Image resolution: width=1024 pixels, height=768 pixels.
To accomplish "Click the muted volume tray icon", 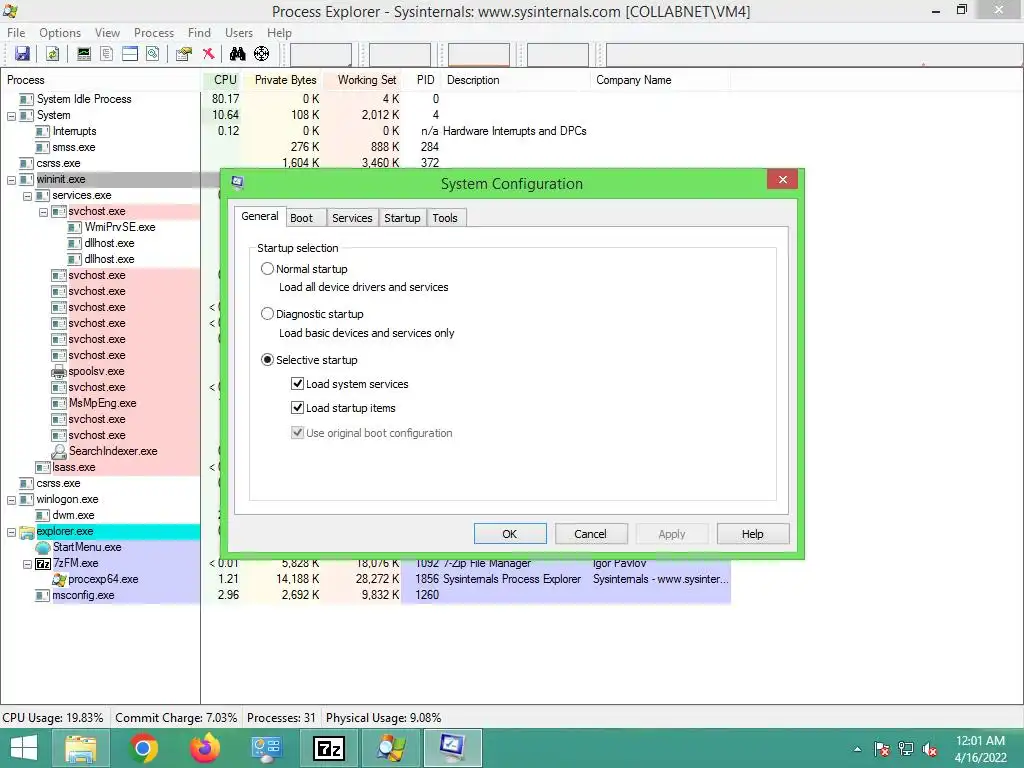I will [930, 749].
